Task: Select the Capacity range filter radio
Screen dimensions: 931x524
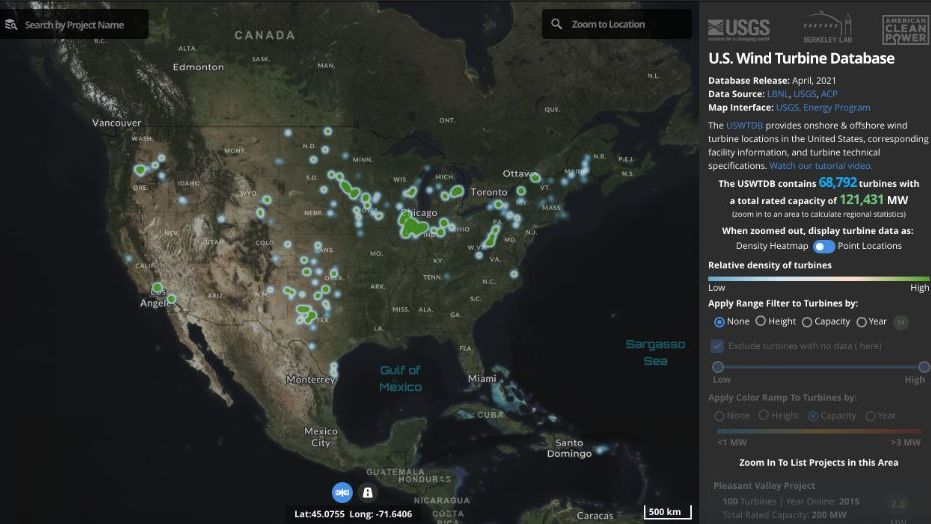Action: click(807, 322)
